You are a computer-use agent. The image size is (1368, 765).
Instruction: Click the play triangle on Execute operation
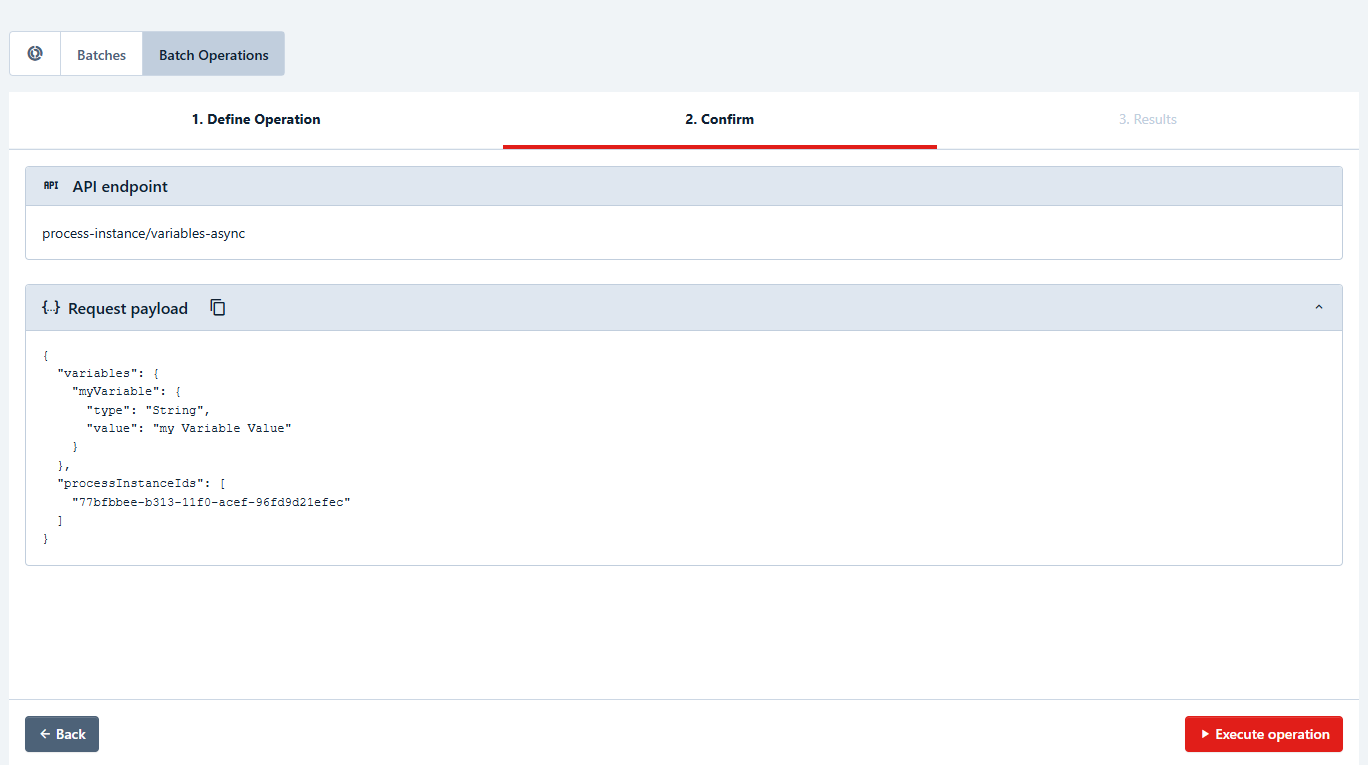(x=1205, y=734)
